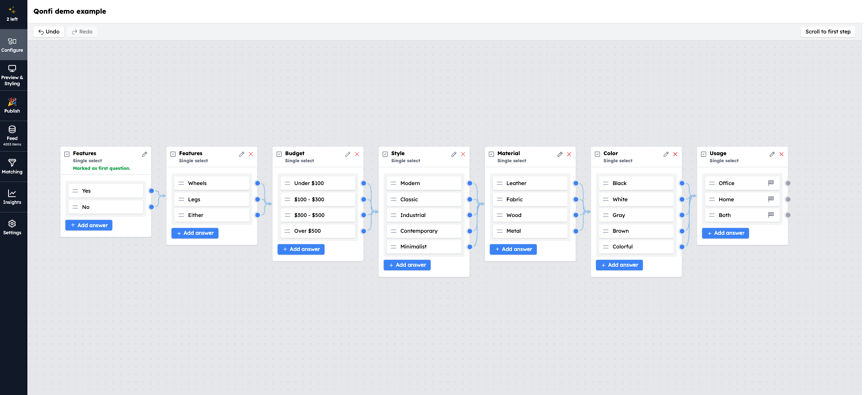Image resolution: width=864 pixels, height=395 pixels.
Task: Click drag handle of the Brown answer
Action: click(x=606, y=231)
